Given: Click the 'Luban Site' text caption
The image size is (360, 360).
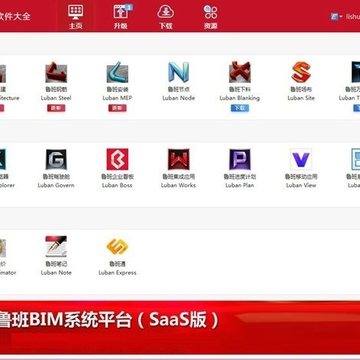Looking at the screenshot, I should 301,98.
